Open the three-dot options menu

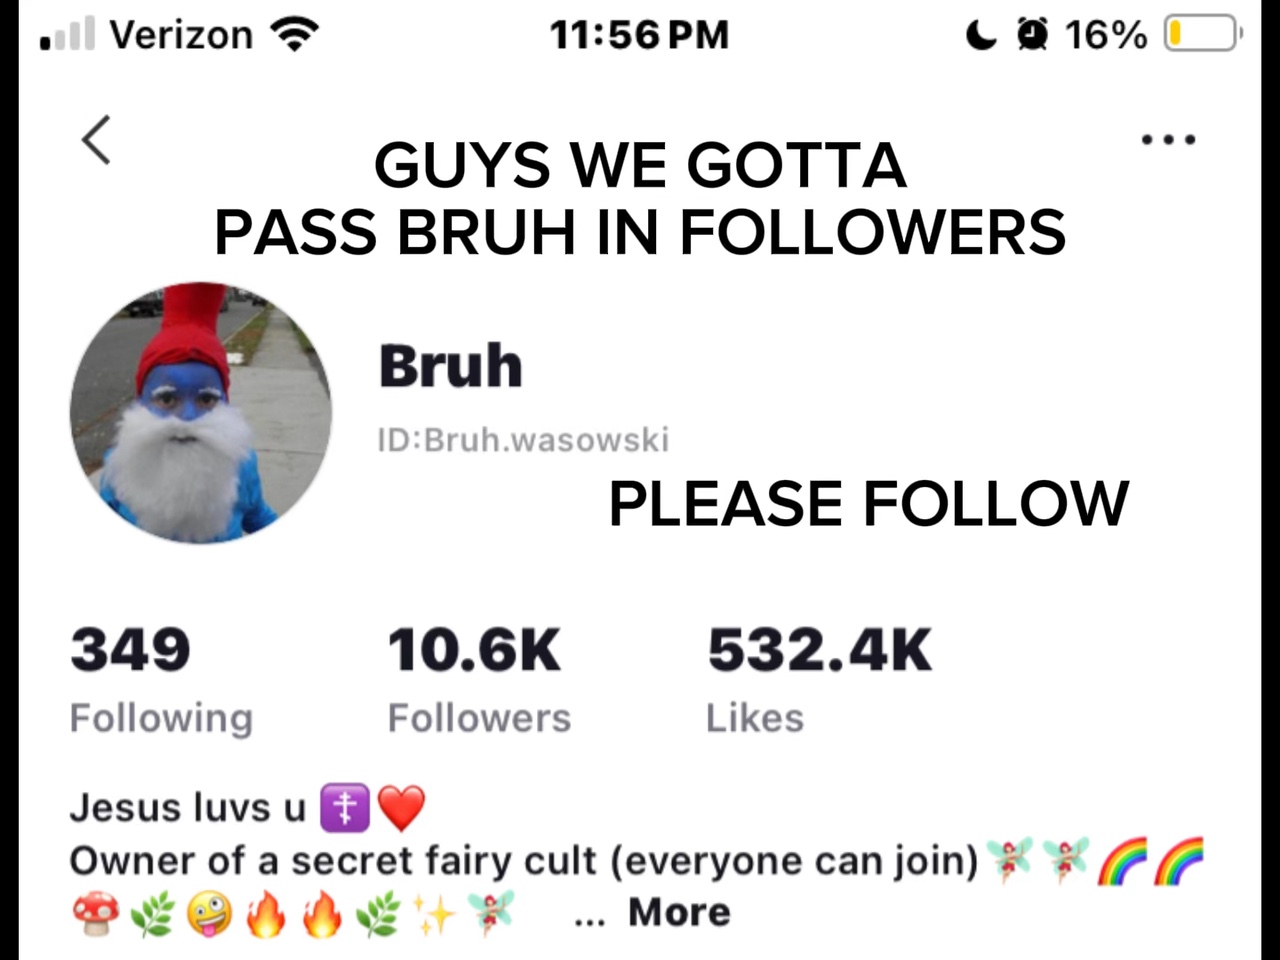[x=1169, y=140]
